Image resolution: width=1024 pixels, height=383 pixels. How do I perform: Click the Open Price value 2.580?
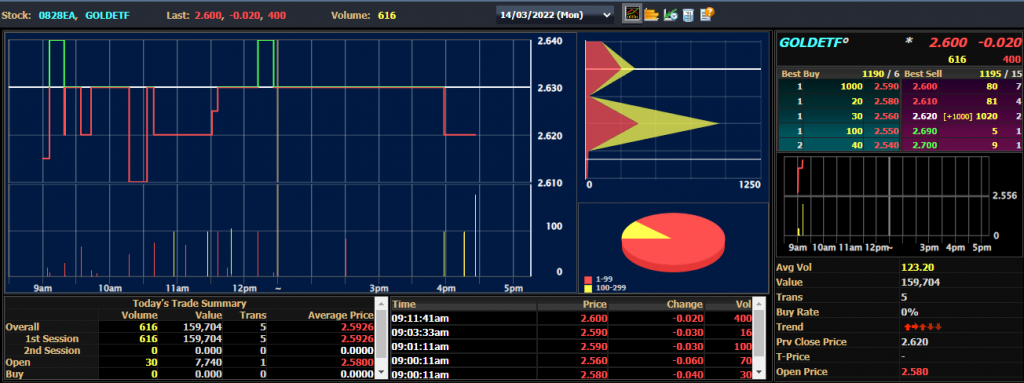(915, 372)
